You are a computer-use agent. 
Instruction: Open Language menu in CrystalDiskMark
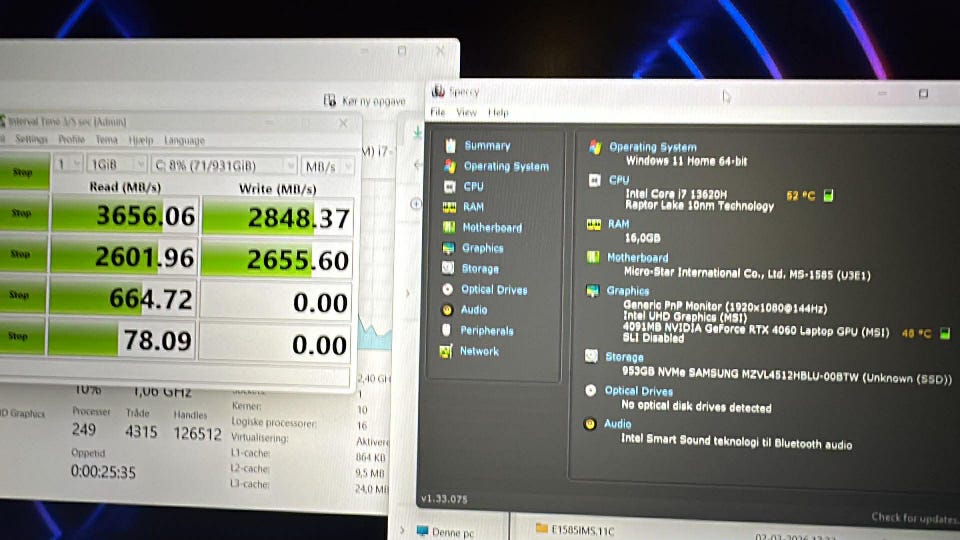point(184,141)
